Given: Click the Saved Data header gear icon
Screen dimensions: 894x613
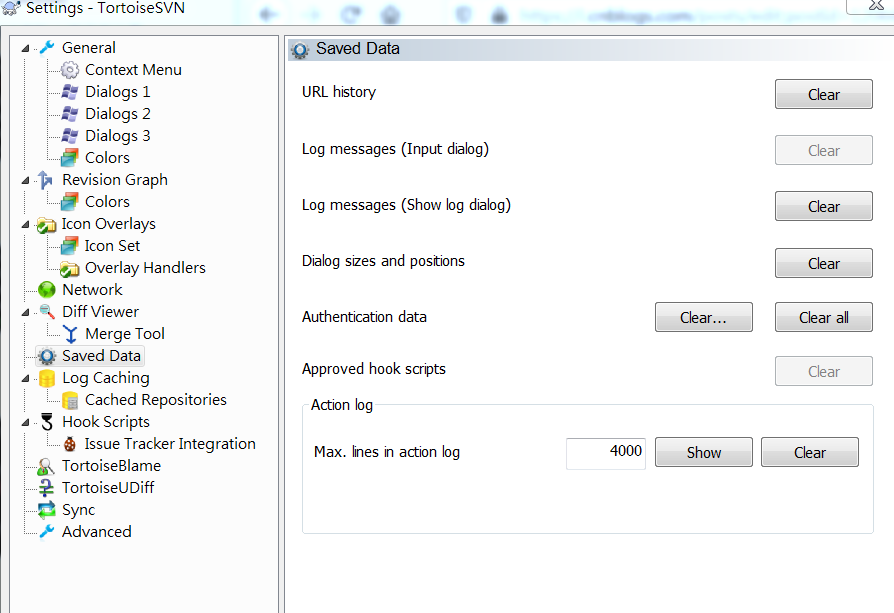Looking at the screenshot, I should click(300, 50).
